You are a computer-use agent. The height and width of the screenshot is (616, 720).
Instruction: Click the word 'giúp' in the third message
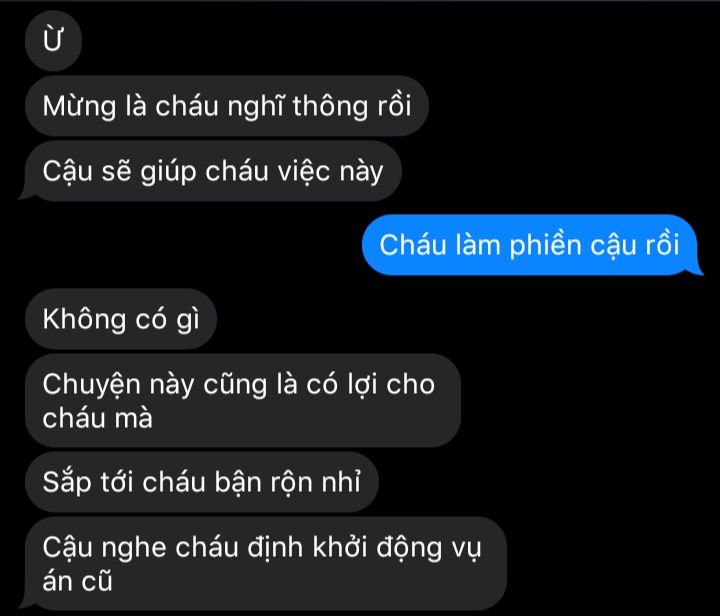[169, 173]
